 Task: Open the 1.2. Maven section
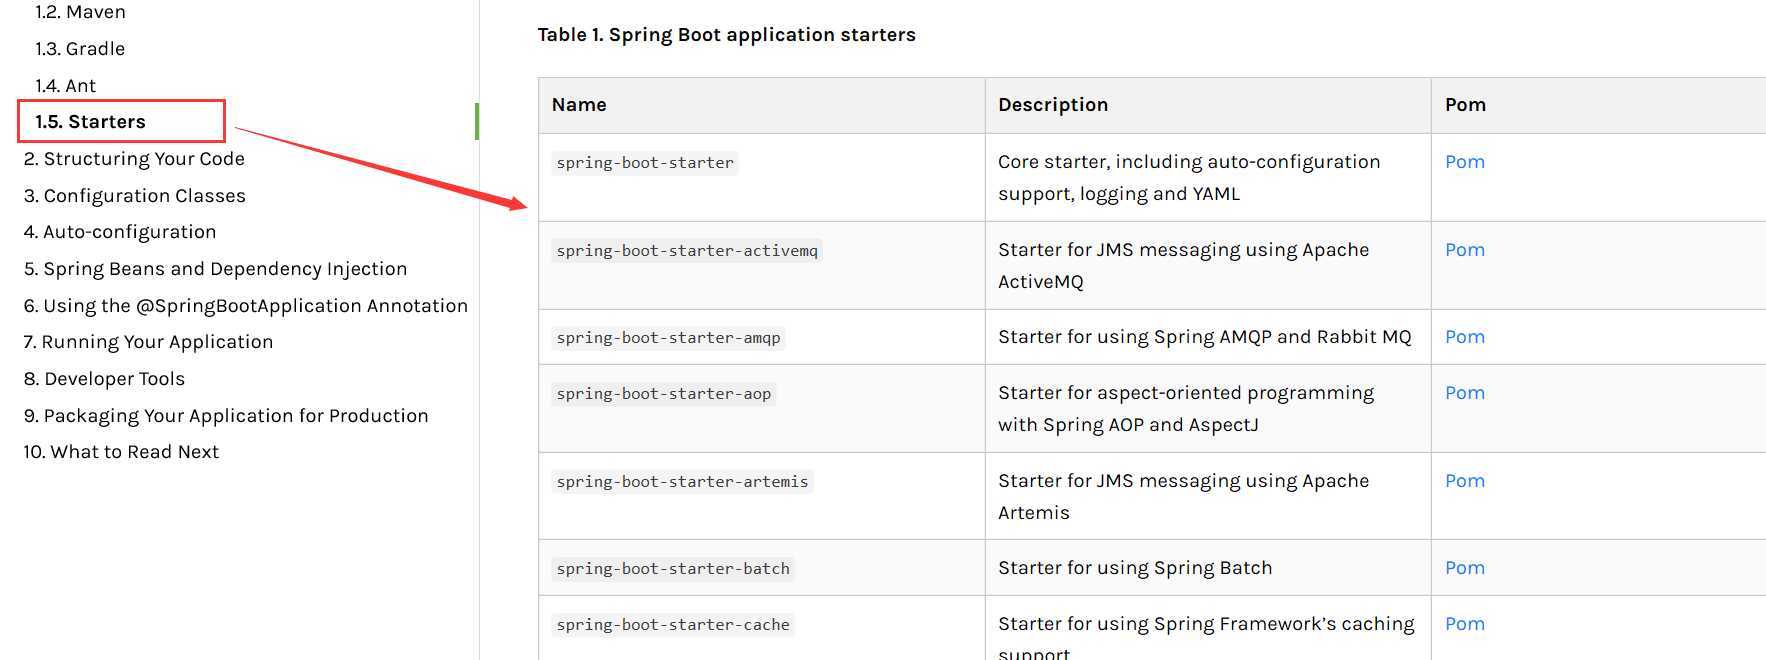tap(80, 12)
